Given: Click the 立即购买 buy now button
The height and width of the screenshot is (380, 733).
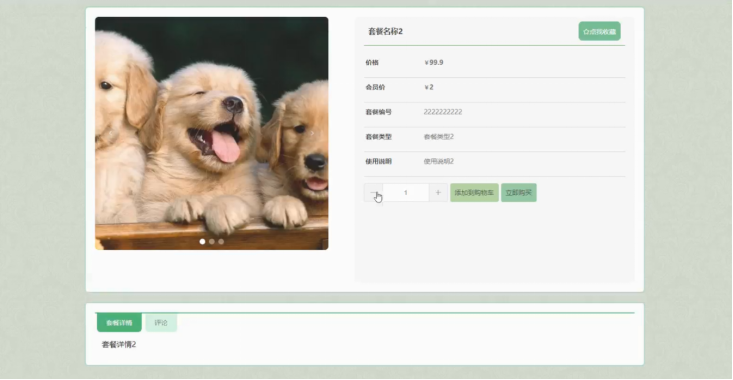Looking at the screenshot, I should pyautogui.click(x=518, y=193).
